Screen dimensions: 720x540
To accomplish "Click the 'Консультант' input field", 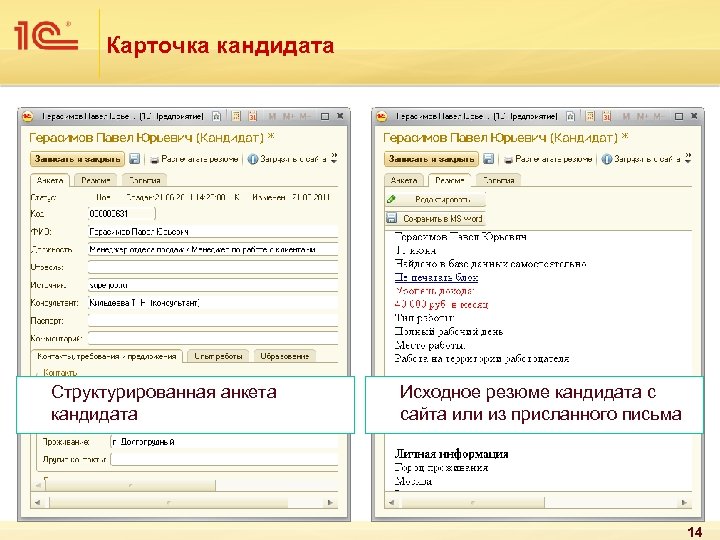I will (213, 303).
